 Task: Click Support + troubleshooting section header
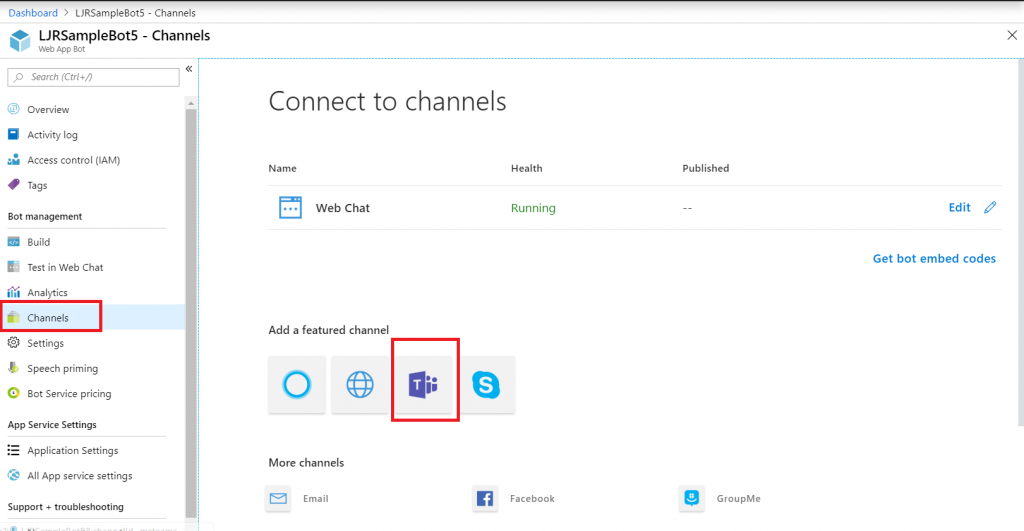pyautogui.click(x=65, y=507)
